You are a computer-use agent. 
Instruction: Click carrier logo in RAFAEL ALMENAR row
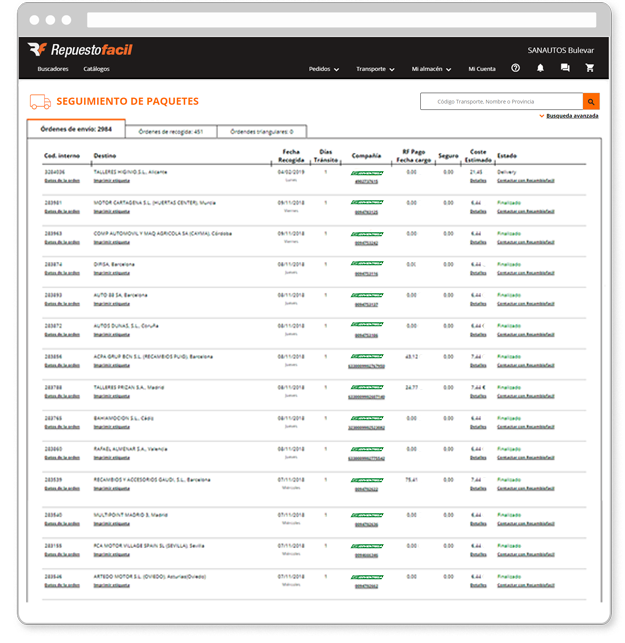point(367,449)
